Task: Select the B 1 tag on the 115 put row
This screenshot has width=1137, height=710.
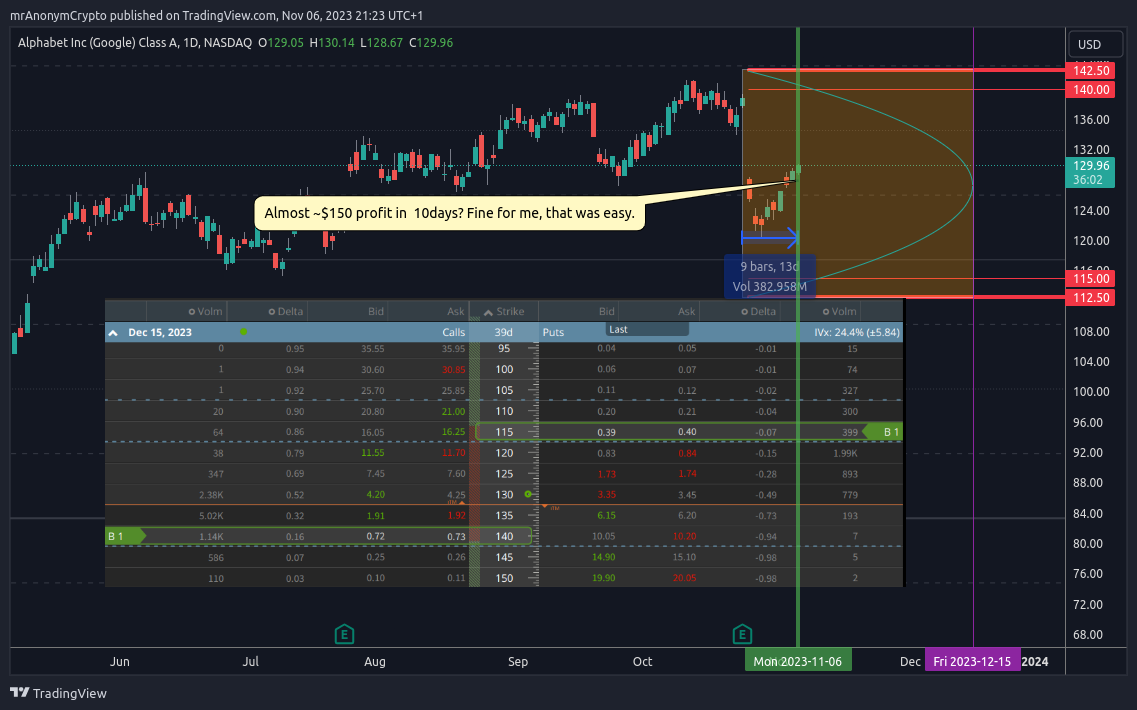Action: 883,432
